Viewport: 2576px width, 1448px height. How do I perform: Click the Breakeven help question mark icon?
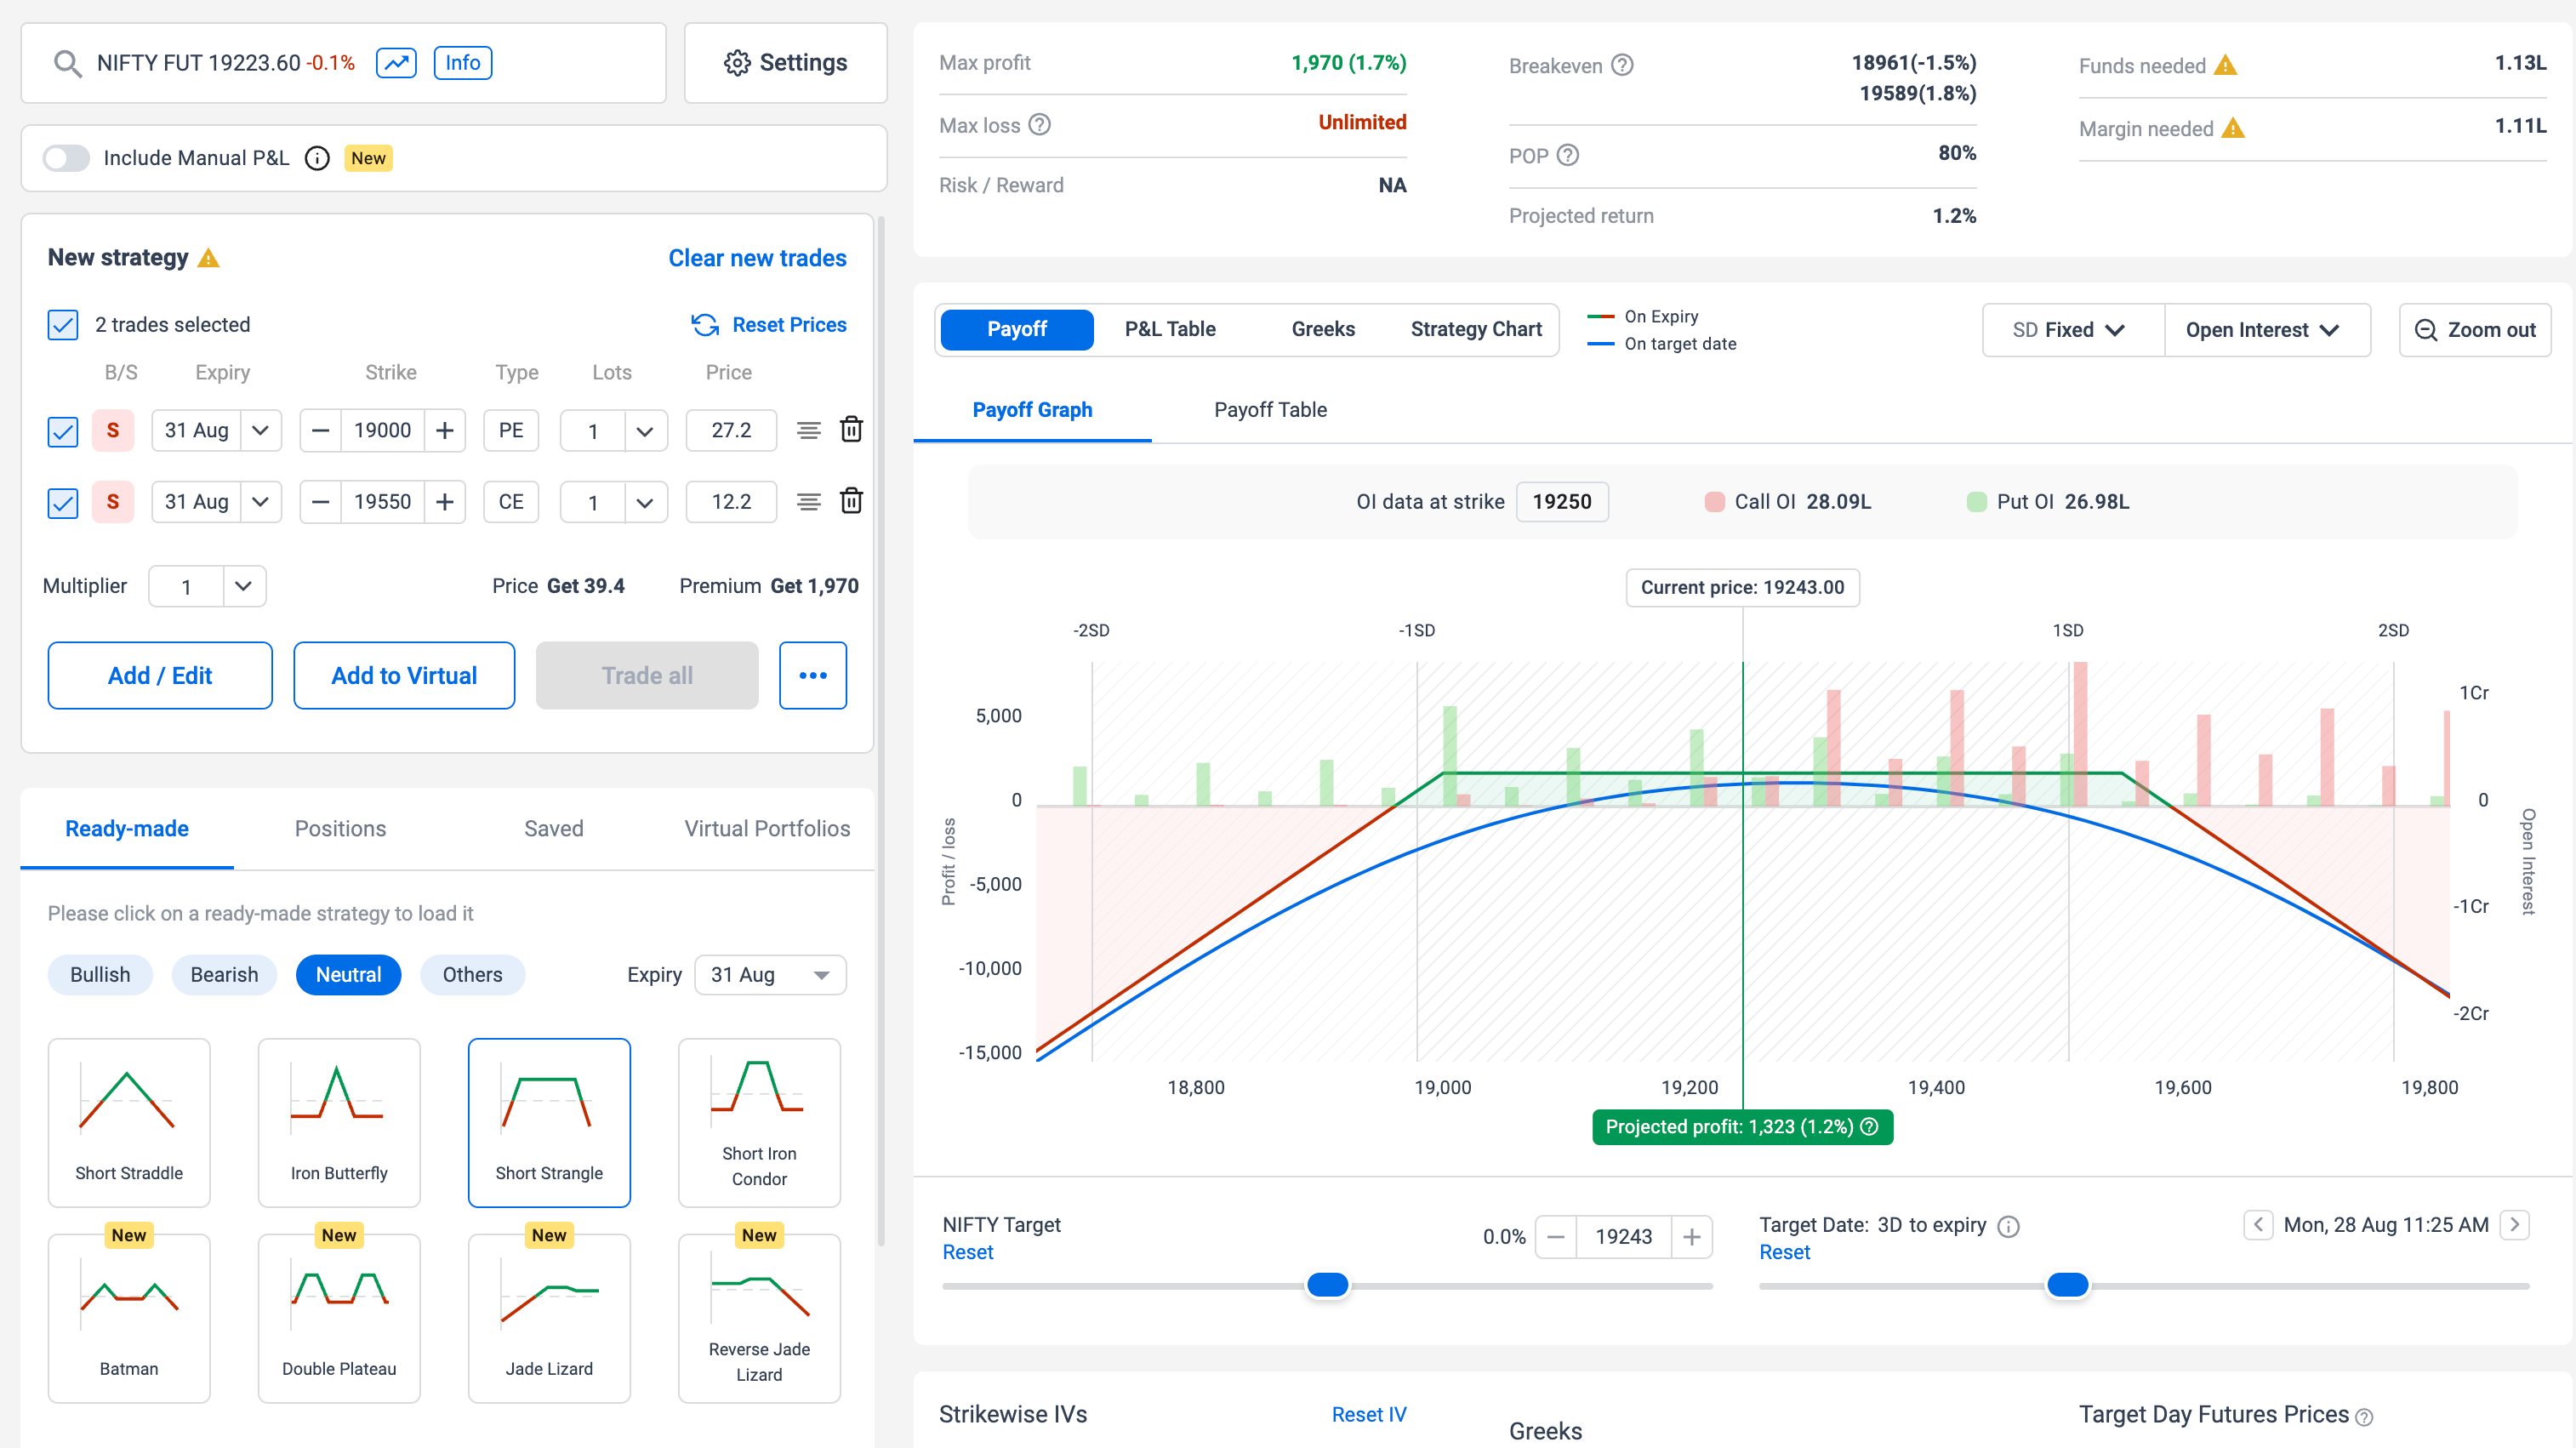(x=1623, y=65)
